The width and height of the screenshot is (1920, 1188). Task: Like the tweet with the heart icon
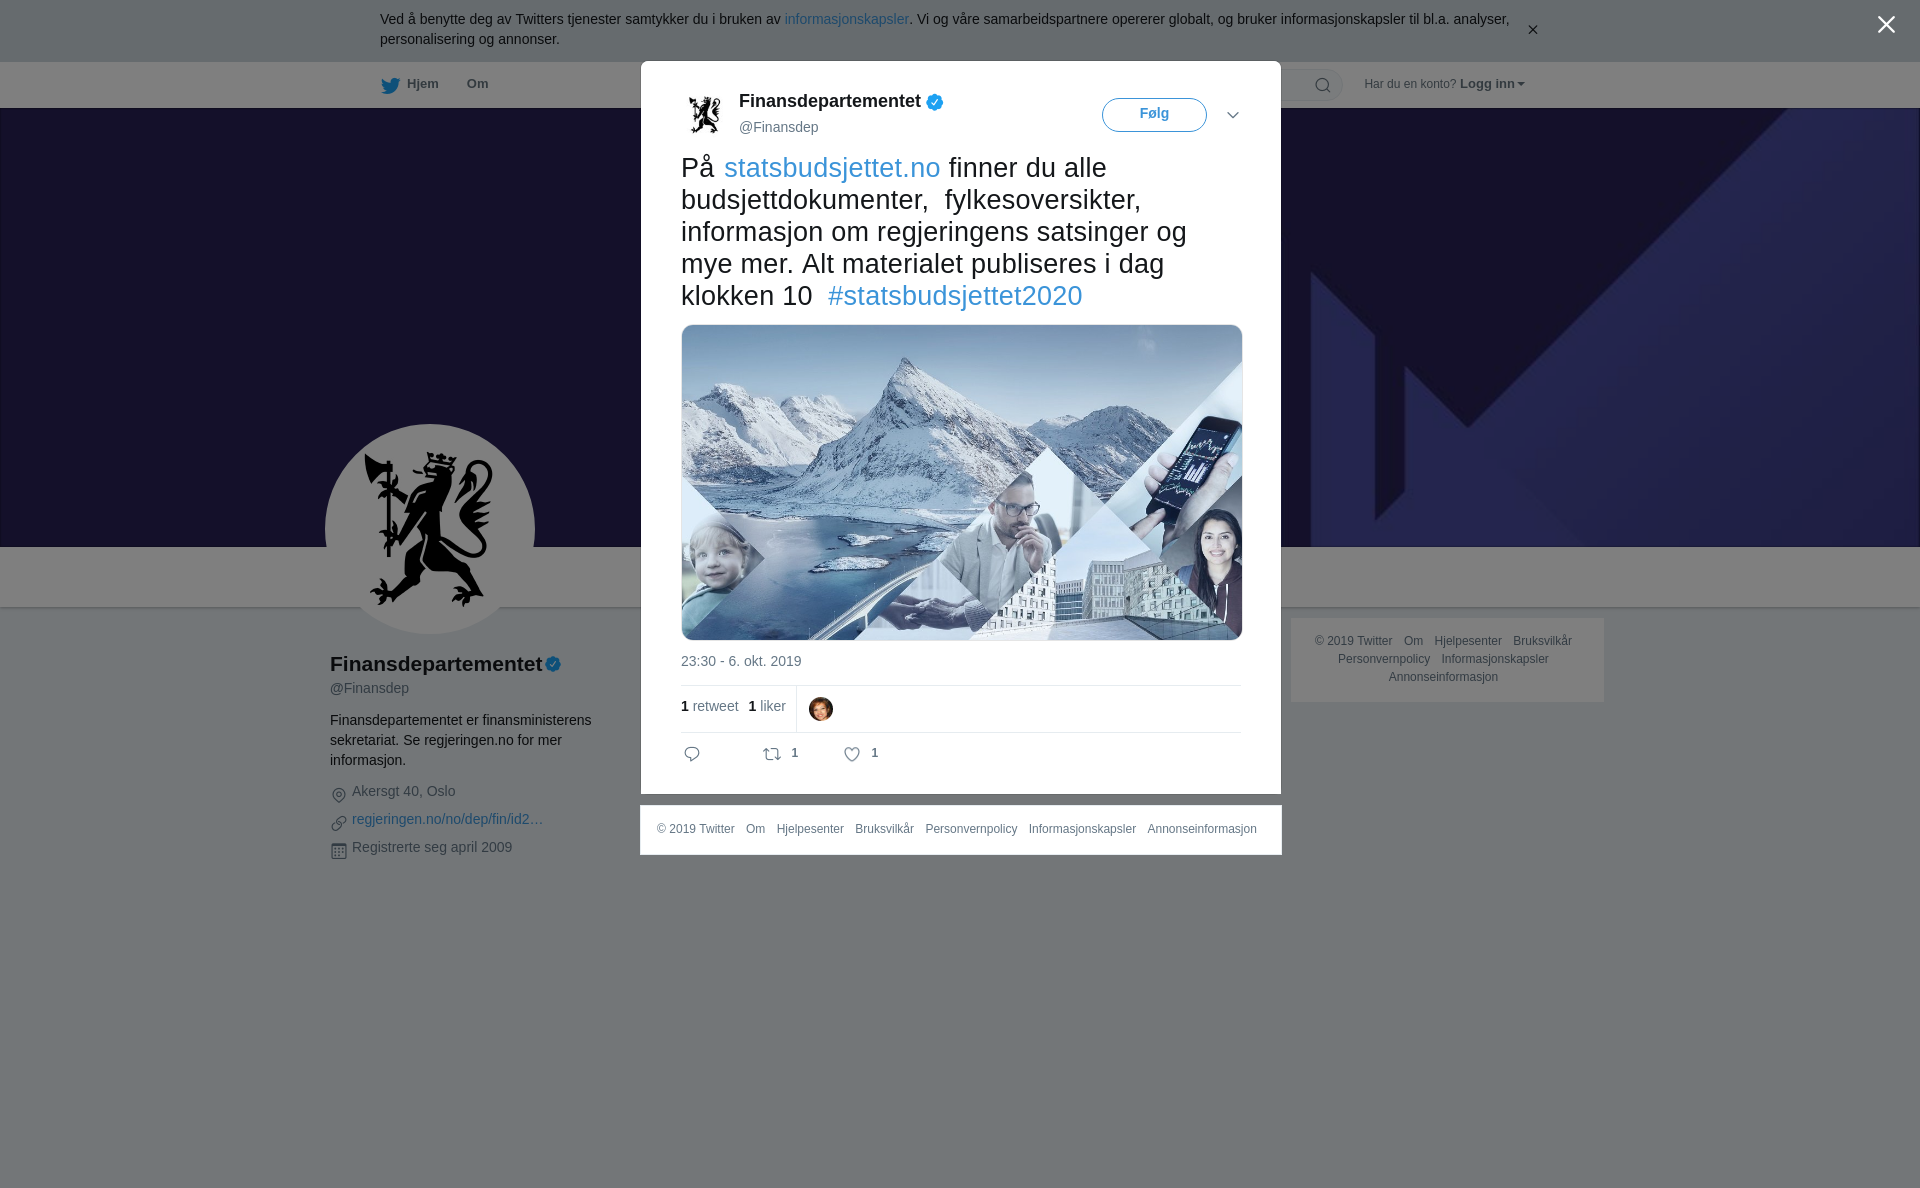pos(852,755)
